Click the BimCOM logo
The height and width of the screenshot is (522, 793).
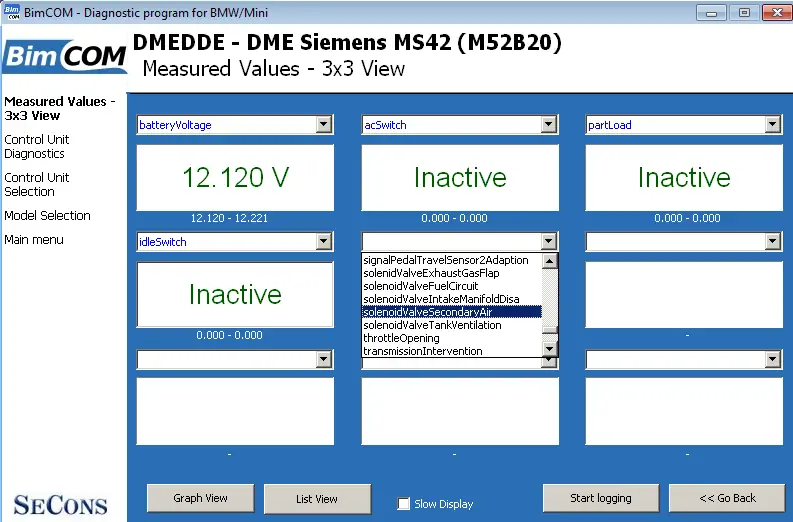point(65,56)
